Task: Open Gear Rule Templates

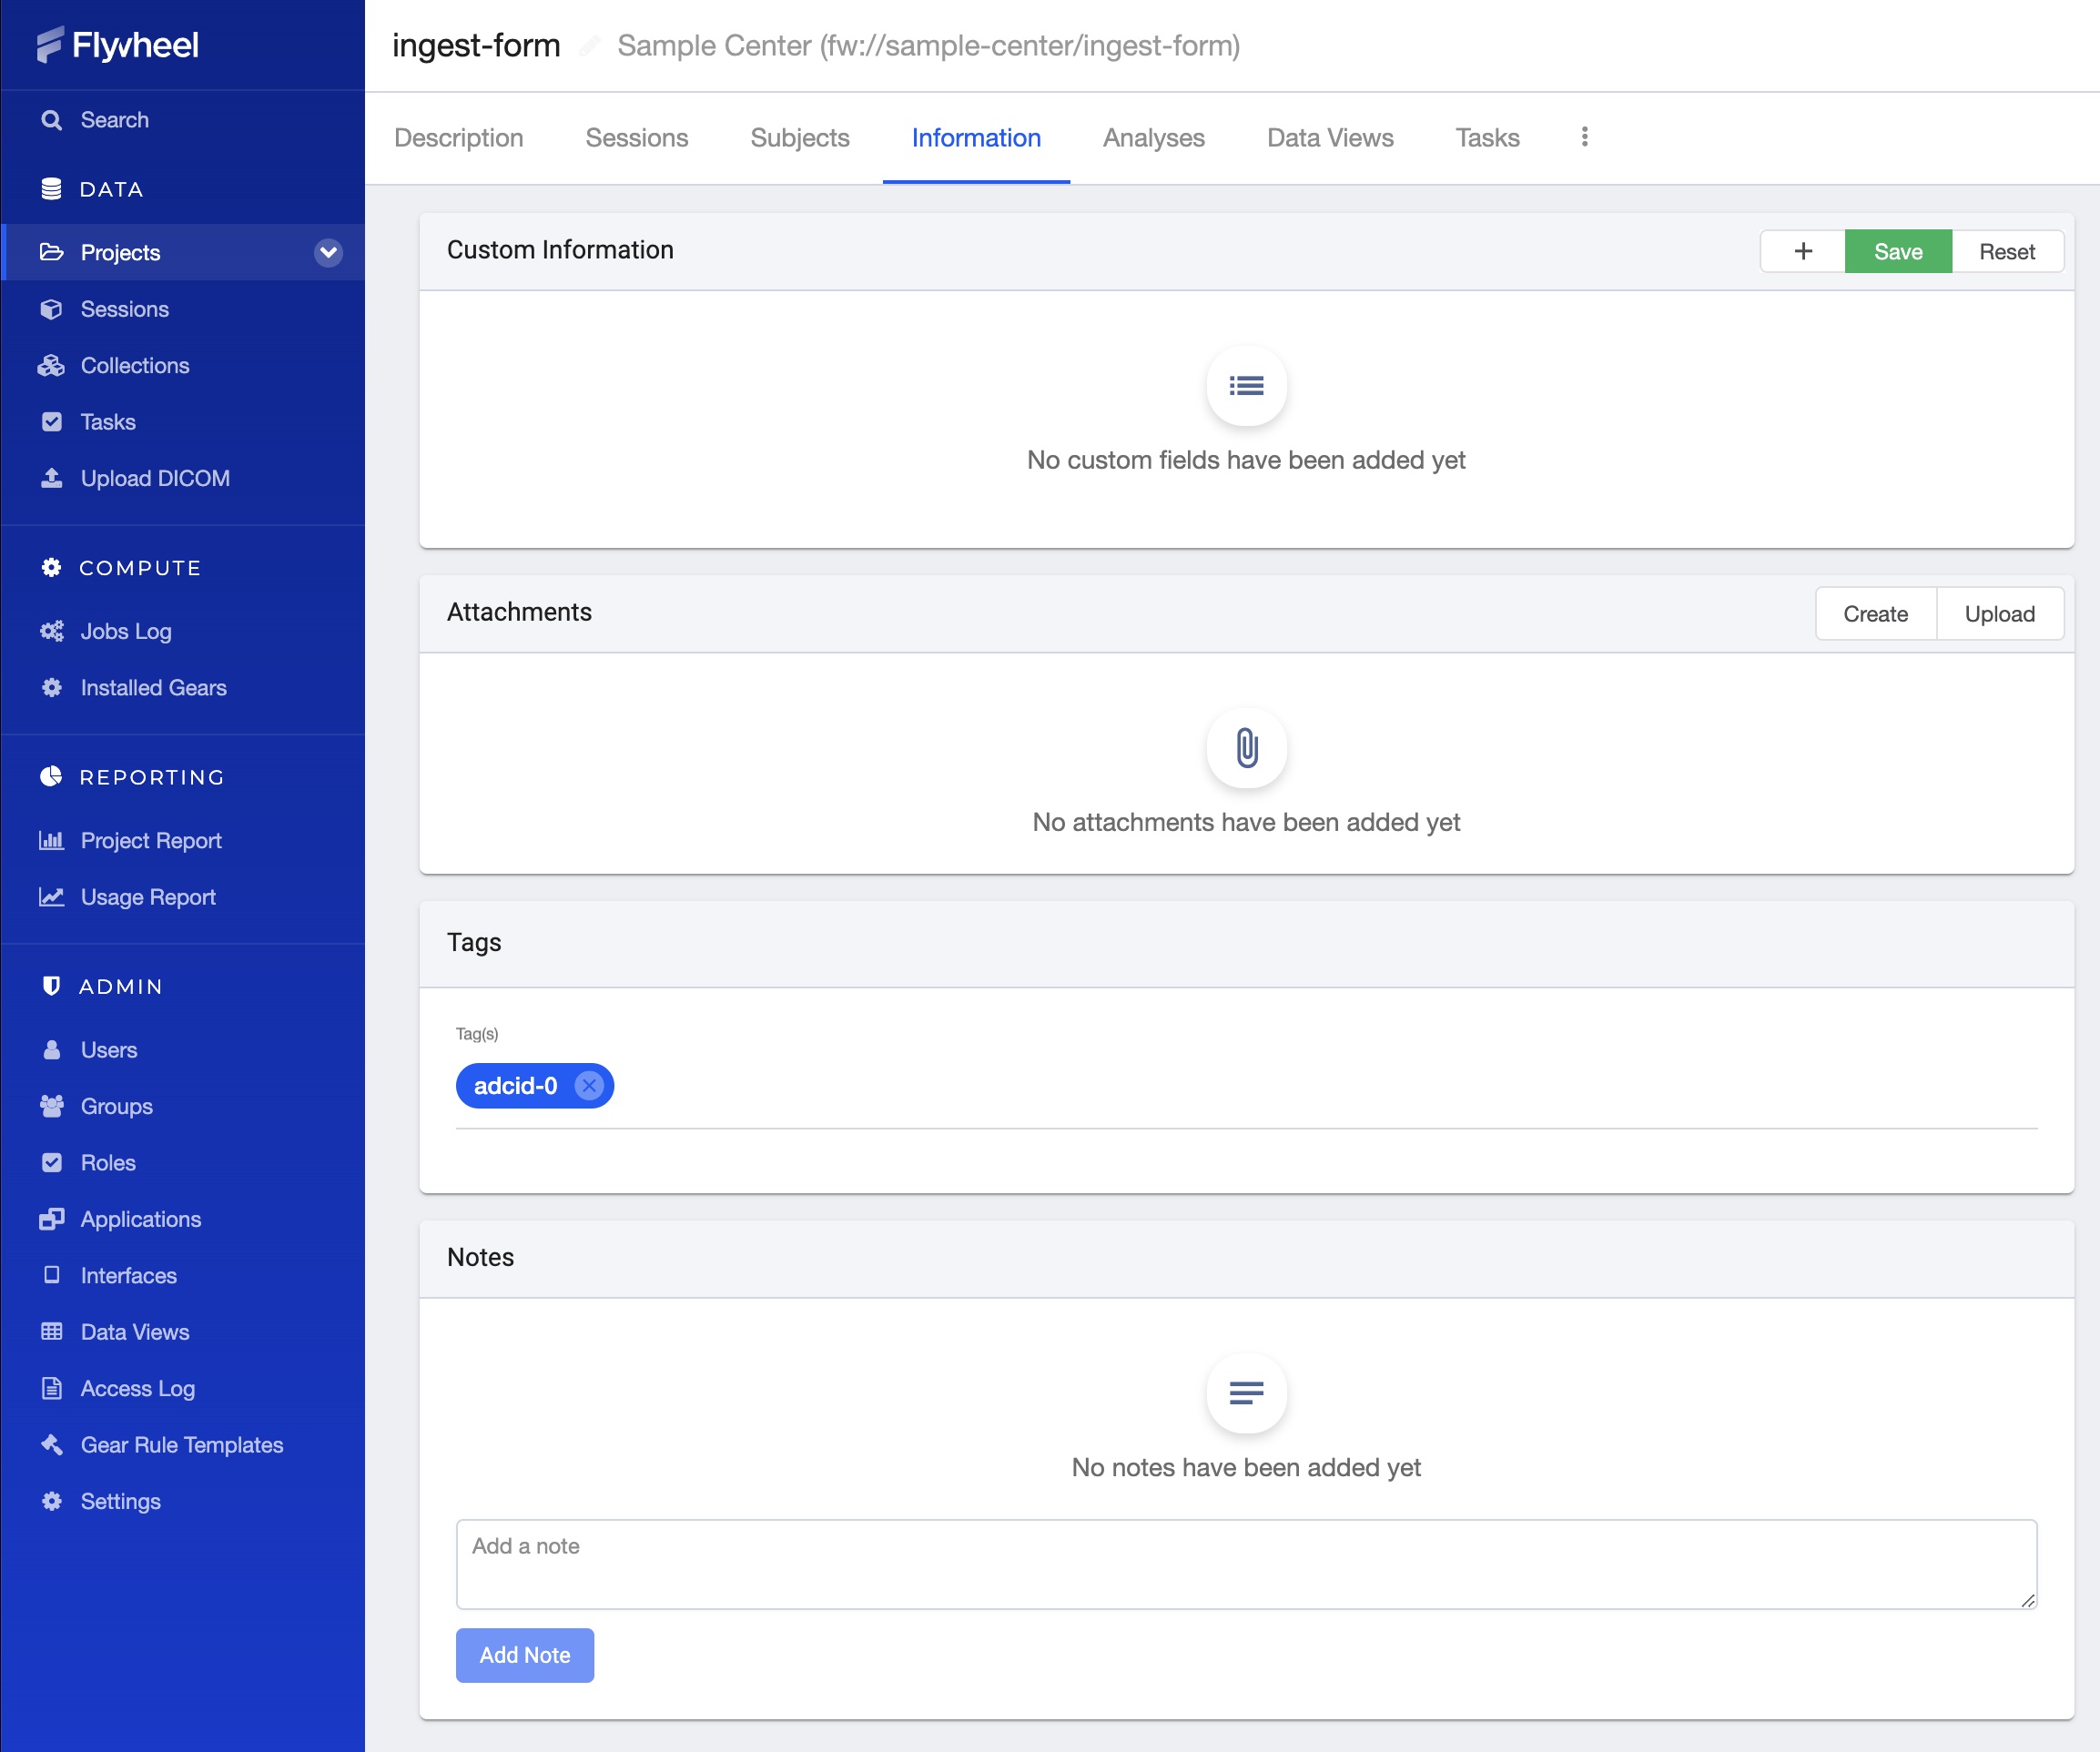Action: (181, 1445)
